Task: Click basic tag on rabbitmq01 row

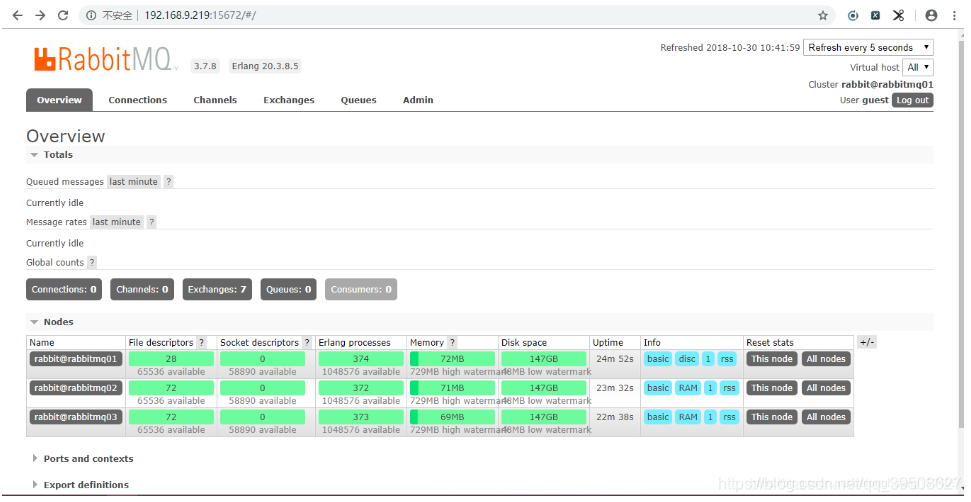Action: (658, 358)
